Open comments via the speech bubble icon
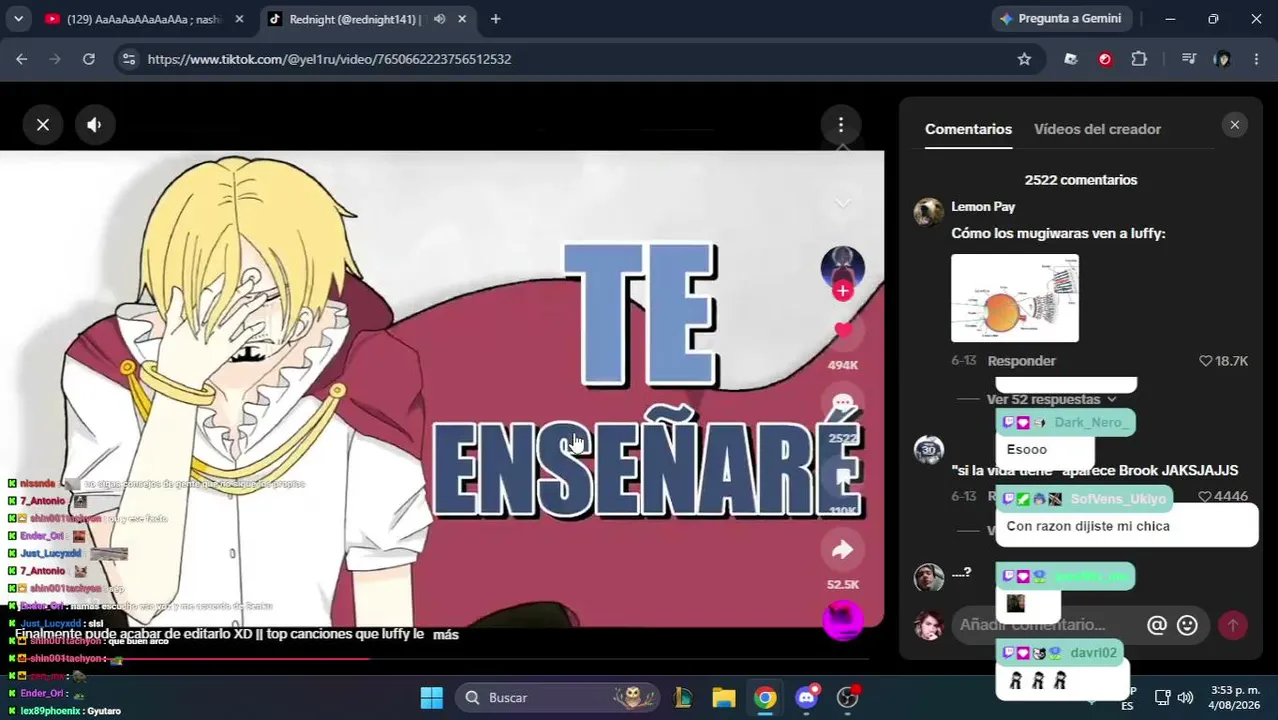The height and width of the screenshot is (720, 1278). 843,404
